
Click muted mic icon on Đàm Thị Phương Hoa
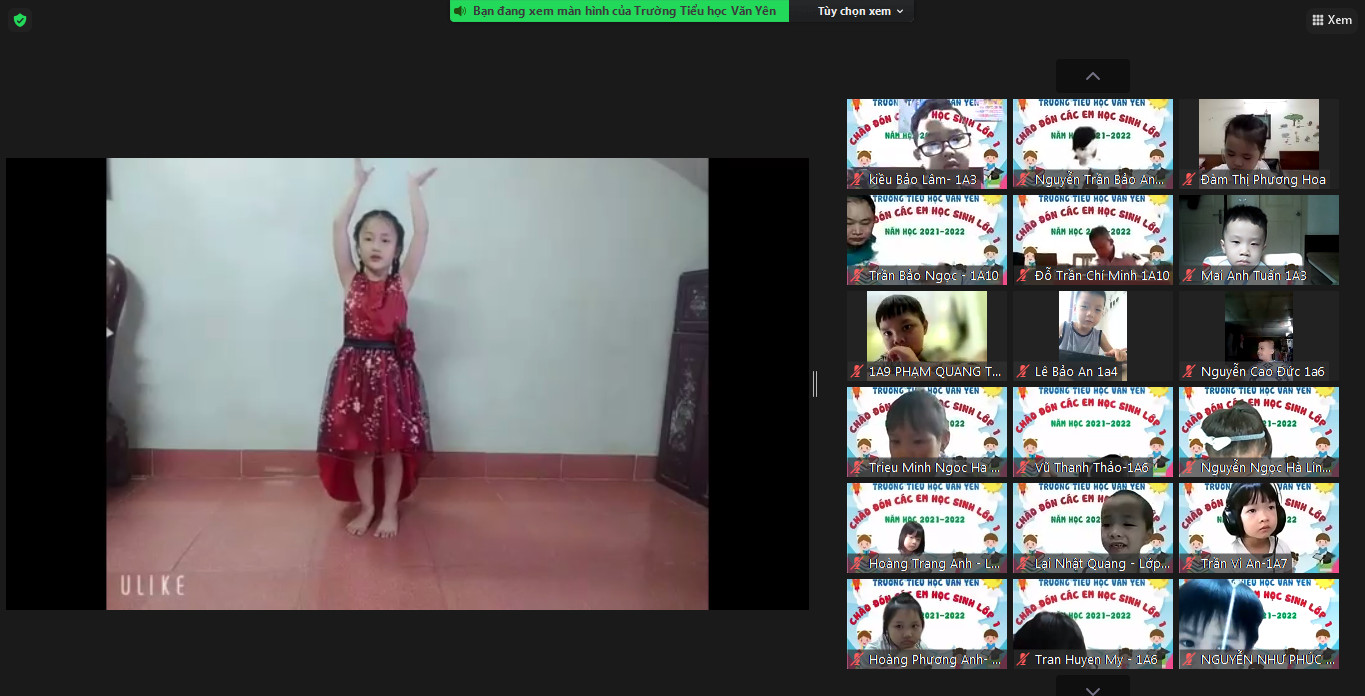pos(1189,180)
